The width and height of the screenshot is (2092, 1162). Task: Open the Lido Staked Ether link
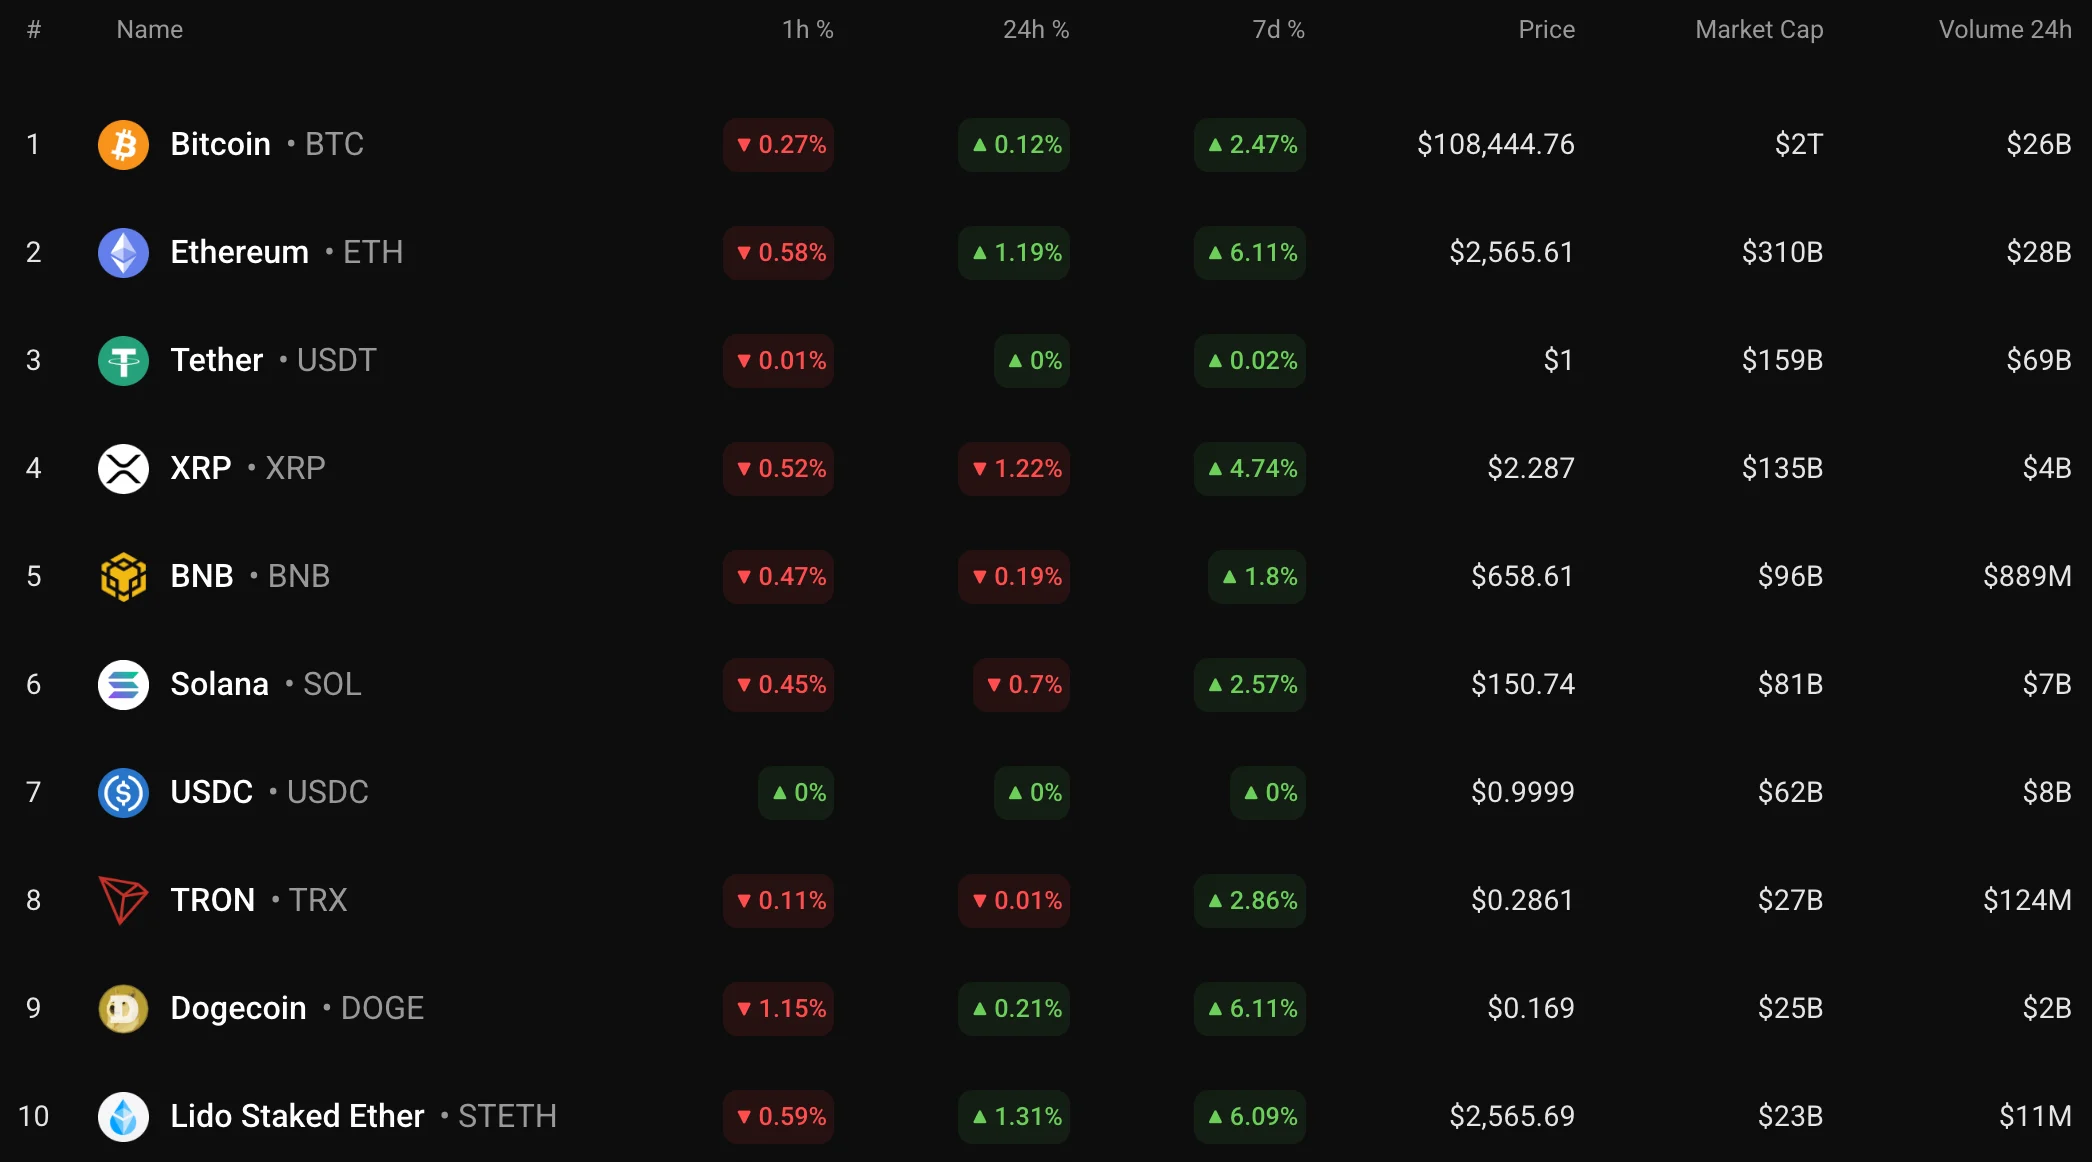pyautogui.click(x=297, y=1117)
